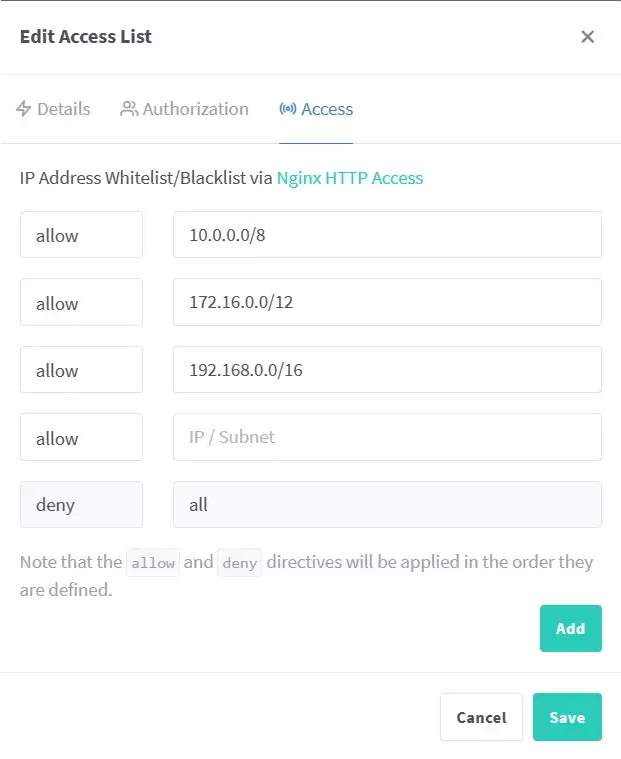This screenshot has height=759, width=621.
Task: Cancel editing the access list
Action: point(481,717)
